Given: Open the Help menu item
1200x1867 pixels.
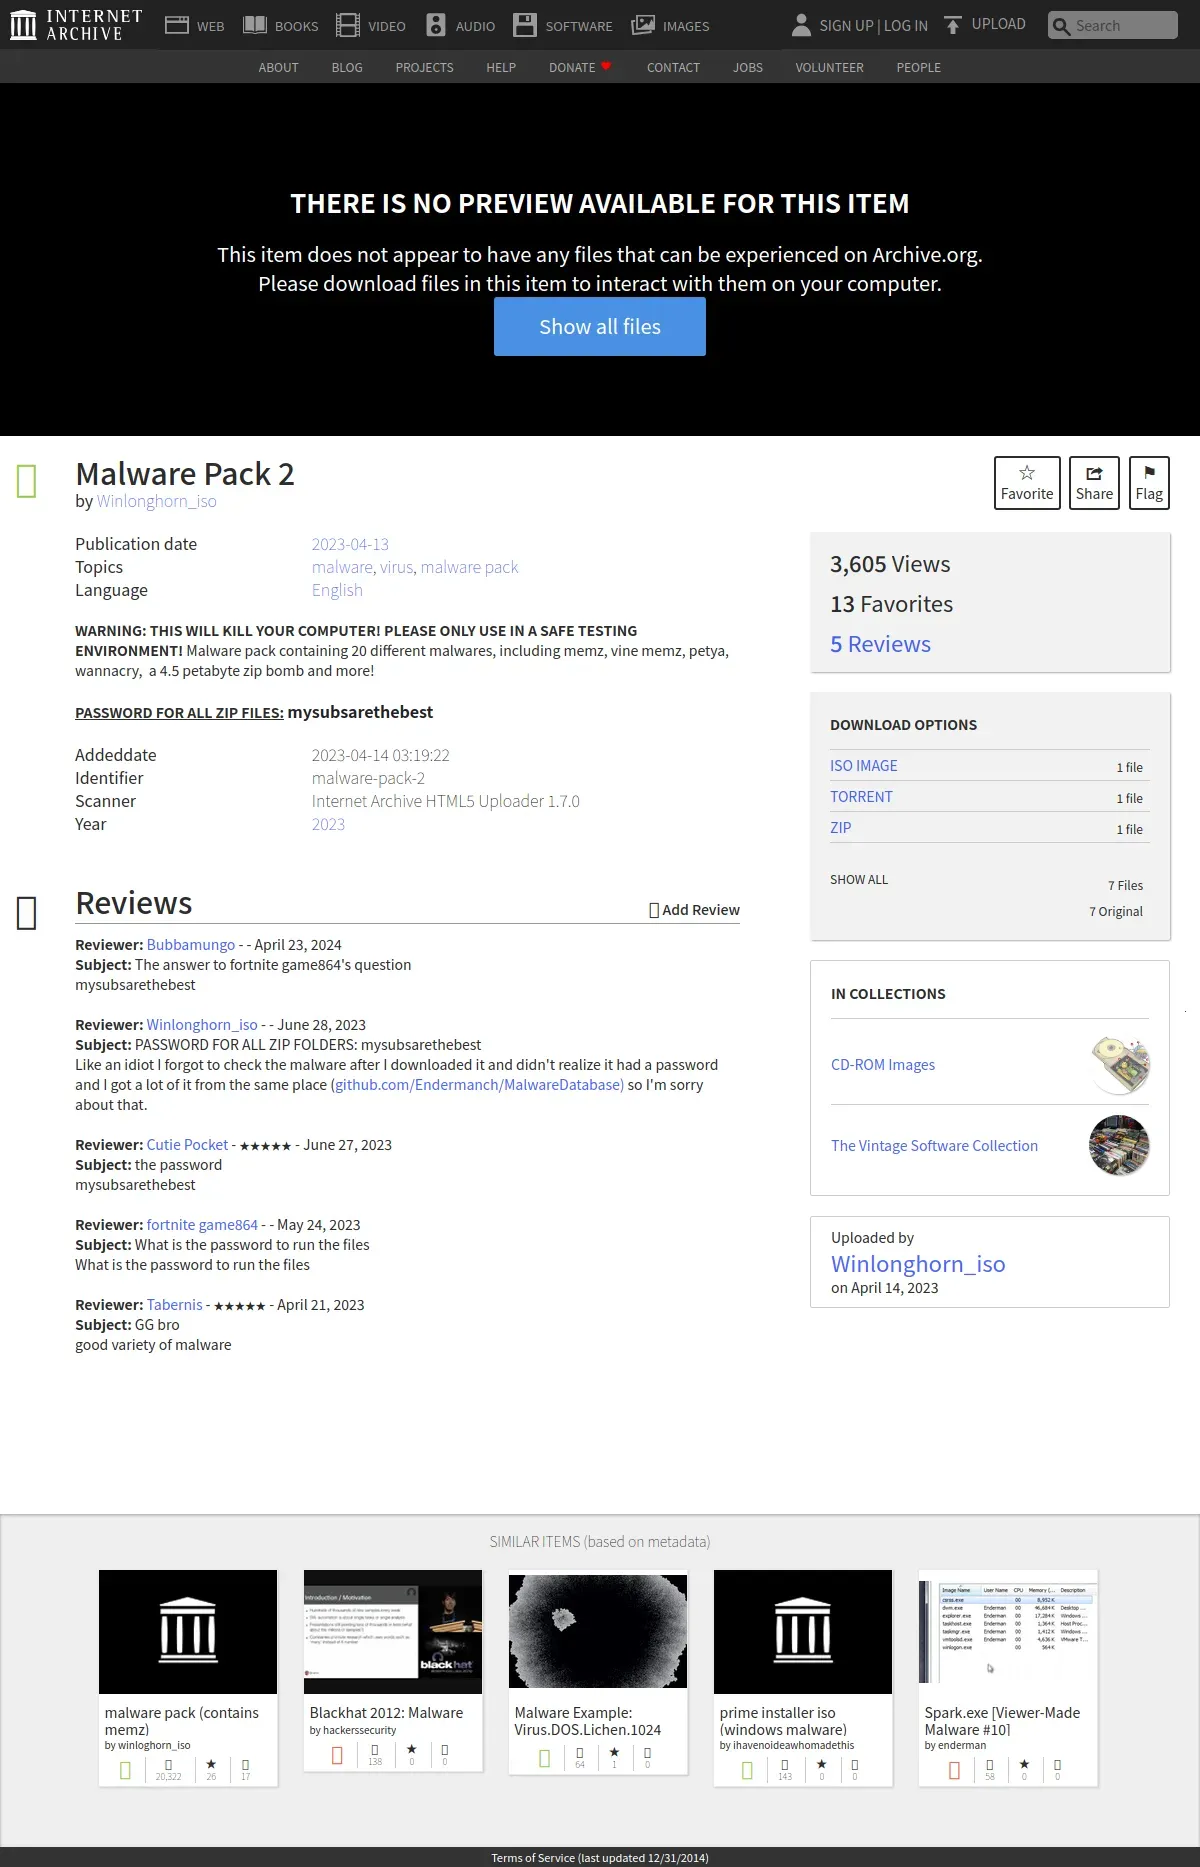Looking at the screenshot, I should pos(501,67).
